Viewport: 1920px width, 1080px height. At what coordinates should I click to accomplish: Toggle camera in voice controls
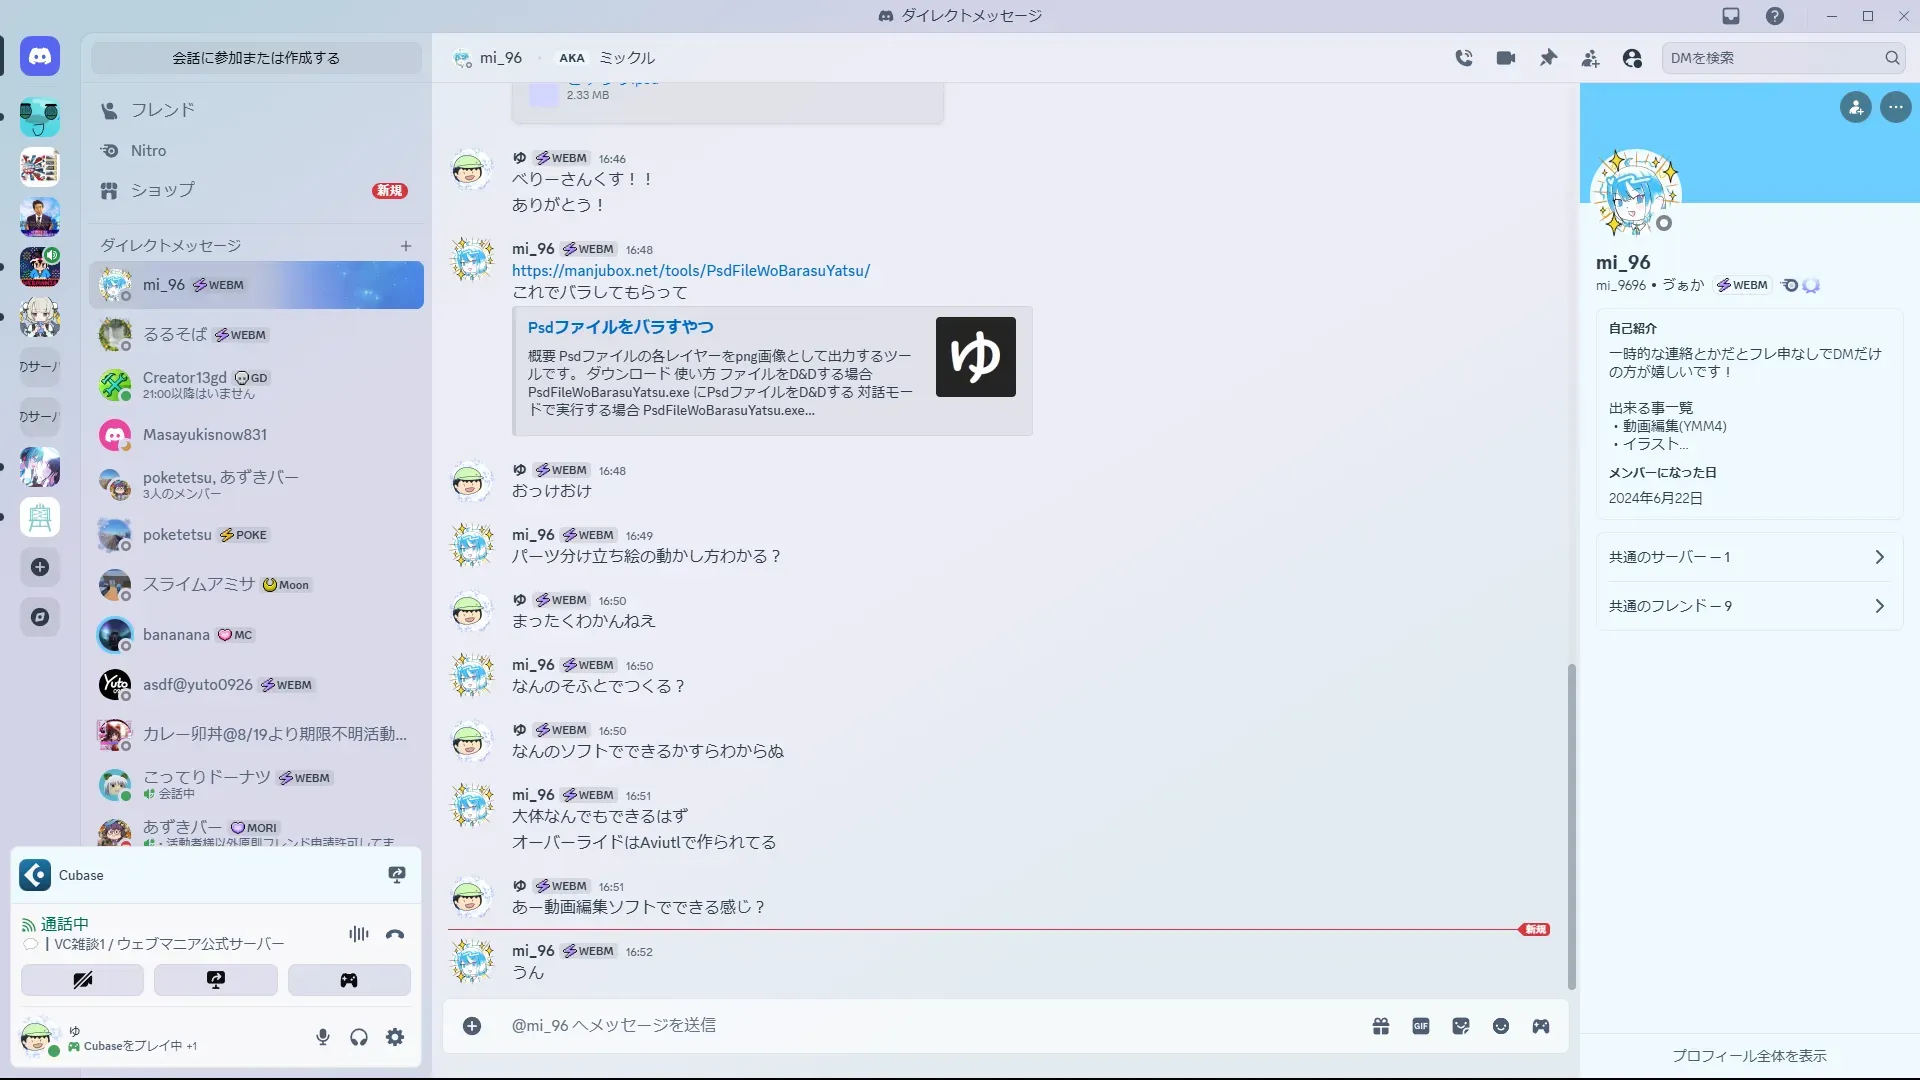point(82,980)
